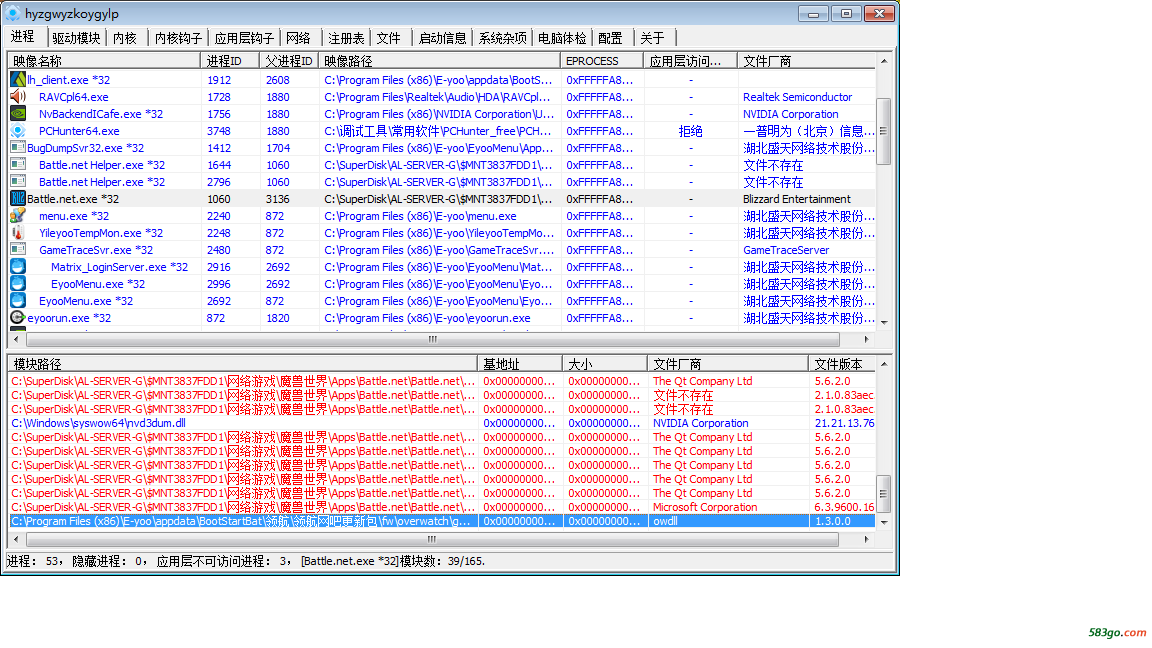The image size is (1152, 648).
Task: Sort processes by 进程ID column header
Action: (229, 61)
